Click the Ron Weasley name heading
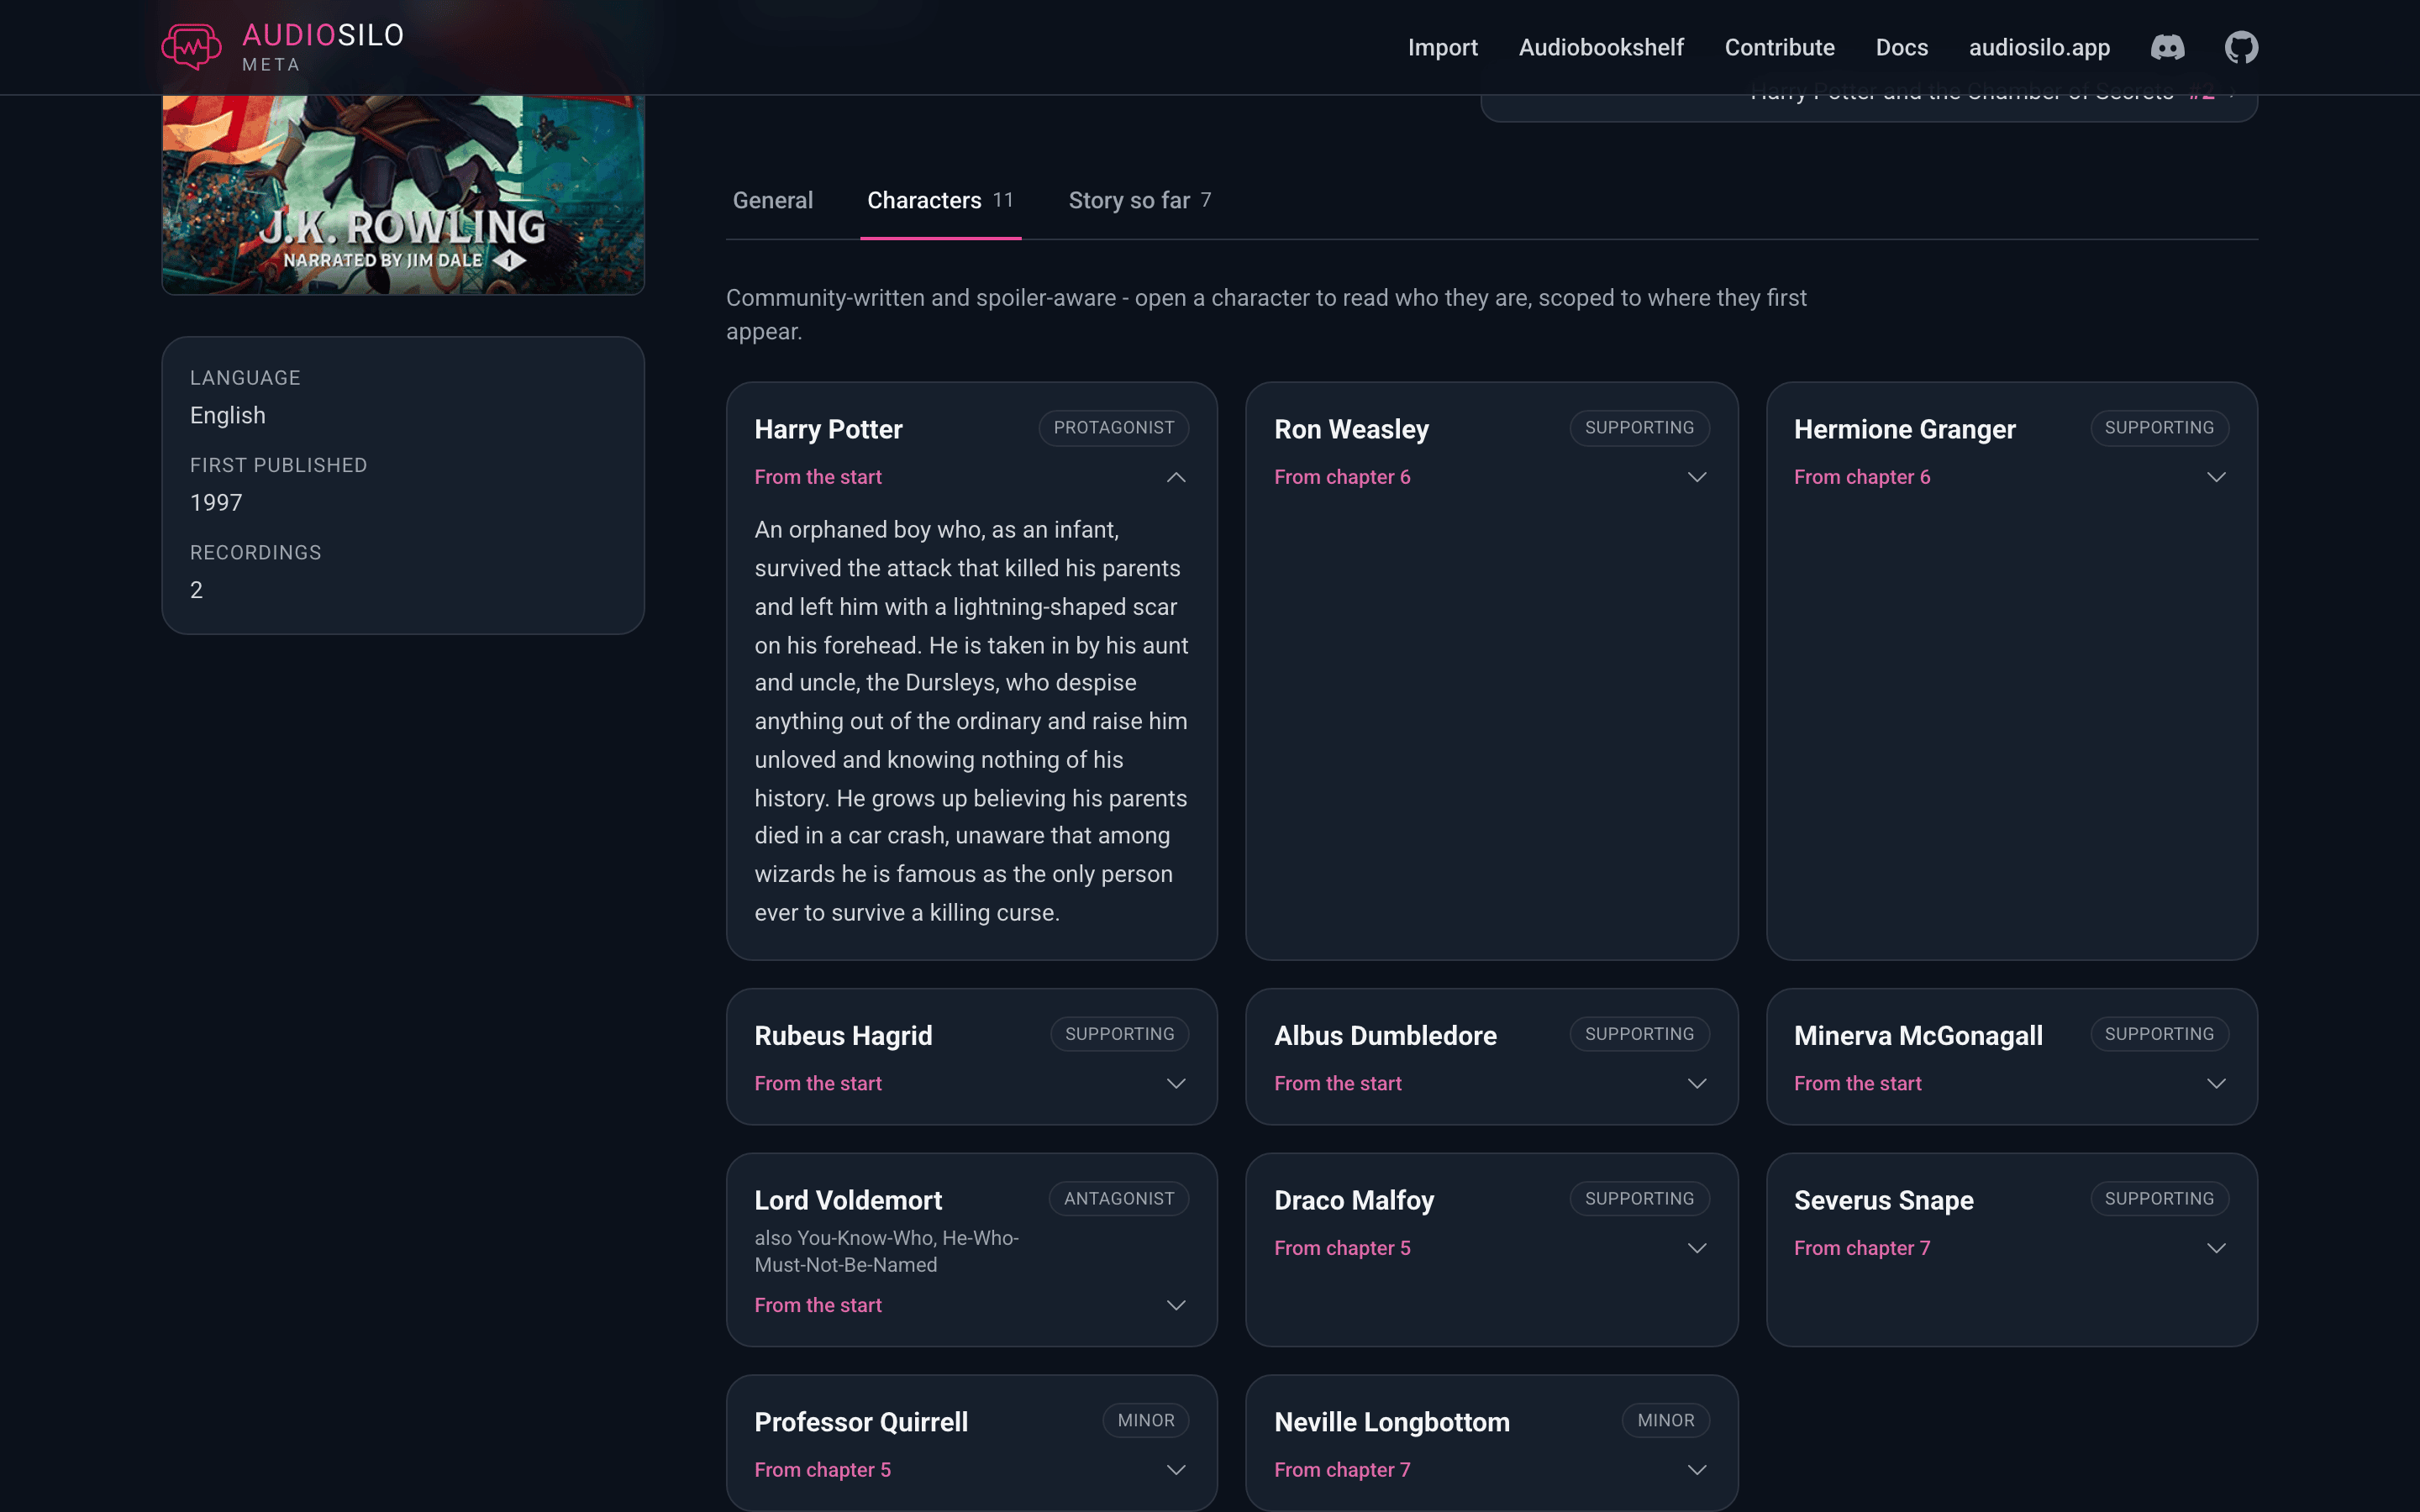 1351,429
